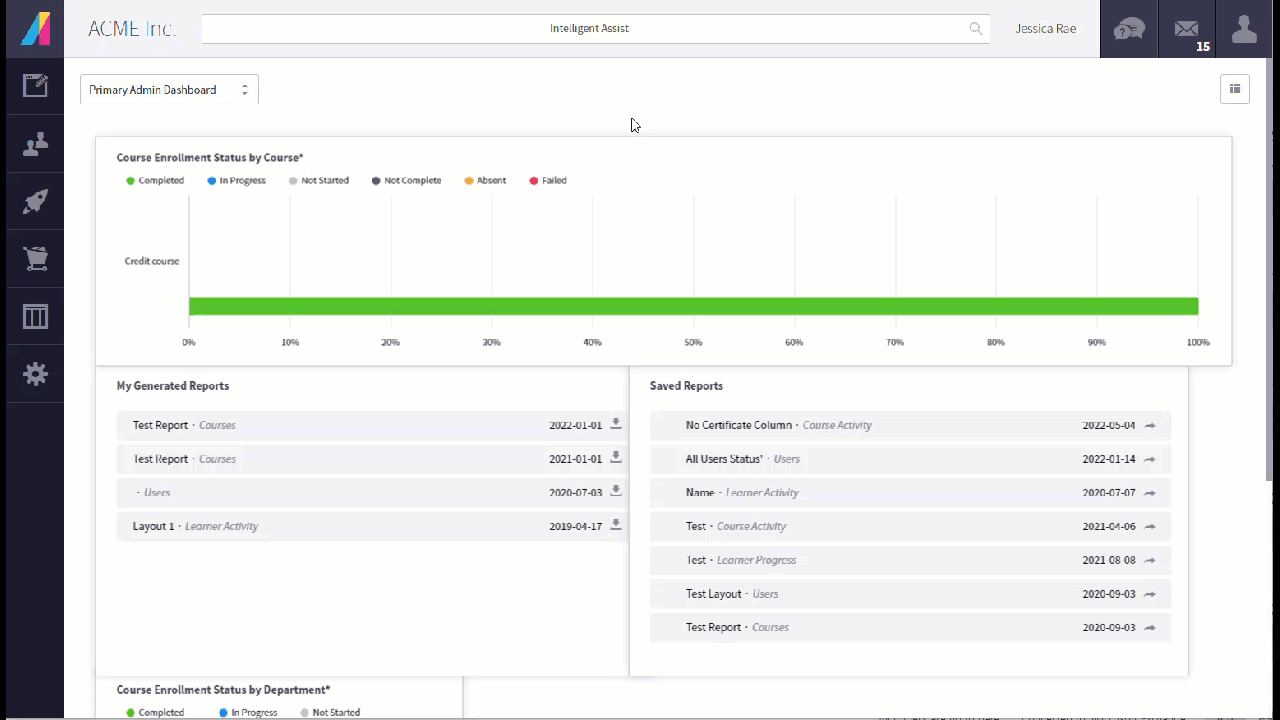Image resolution: width=1280 pixels, height=720 pixels.
Task: Click the colorful app logo icon
Action: click(35, 28)
